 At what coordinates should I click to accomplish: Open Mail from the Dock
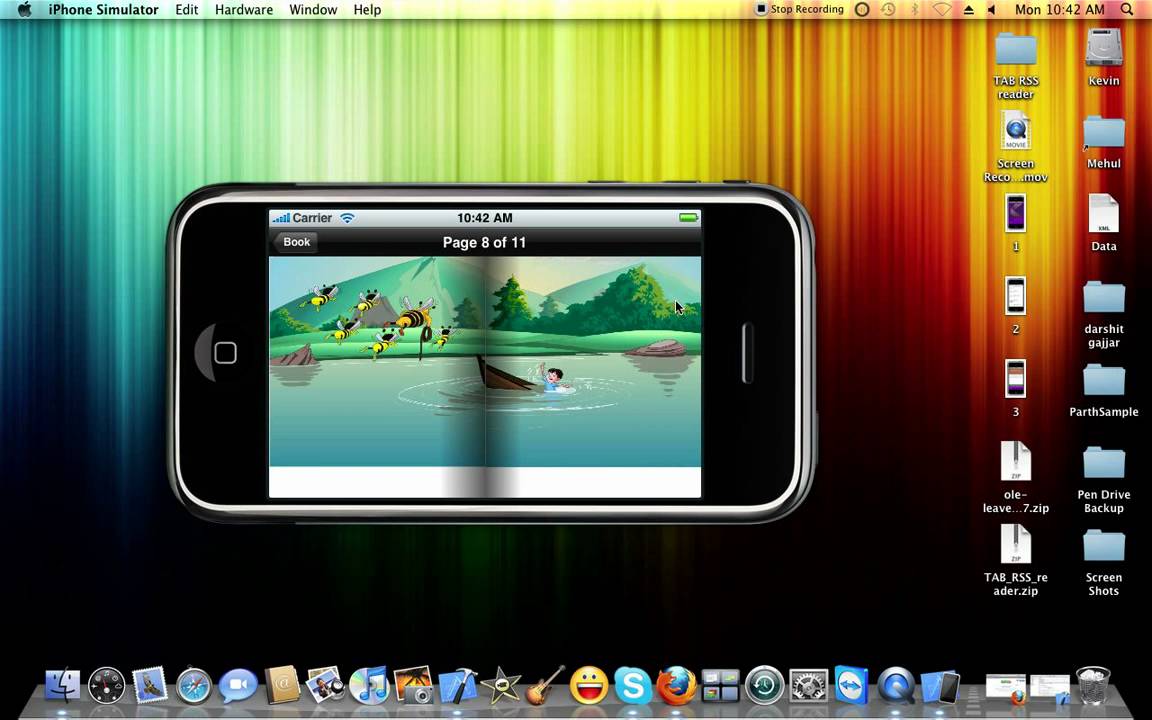click(x=151, y=685)
